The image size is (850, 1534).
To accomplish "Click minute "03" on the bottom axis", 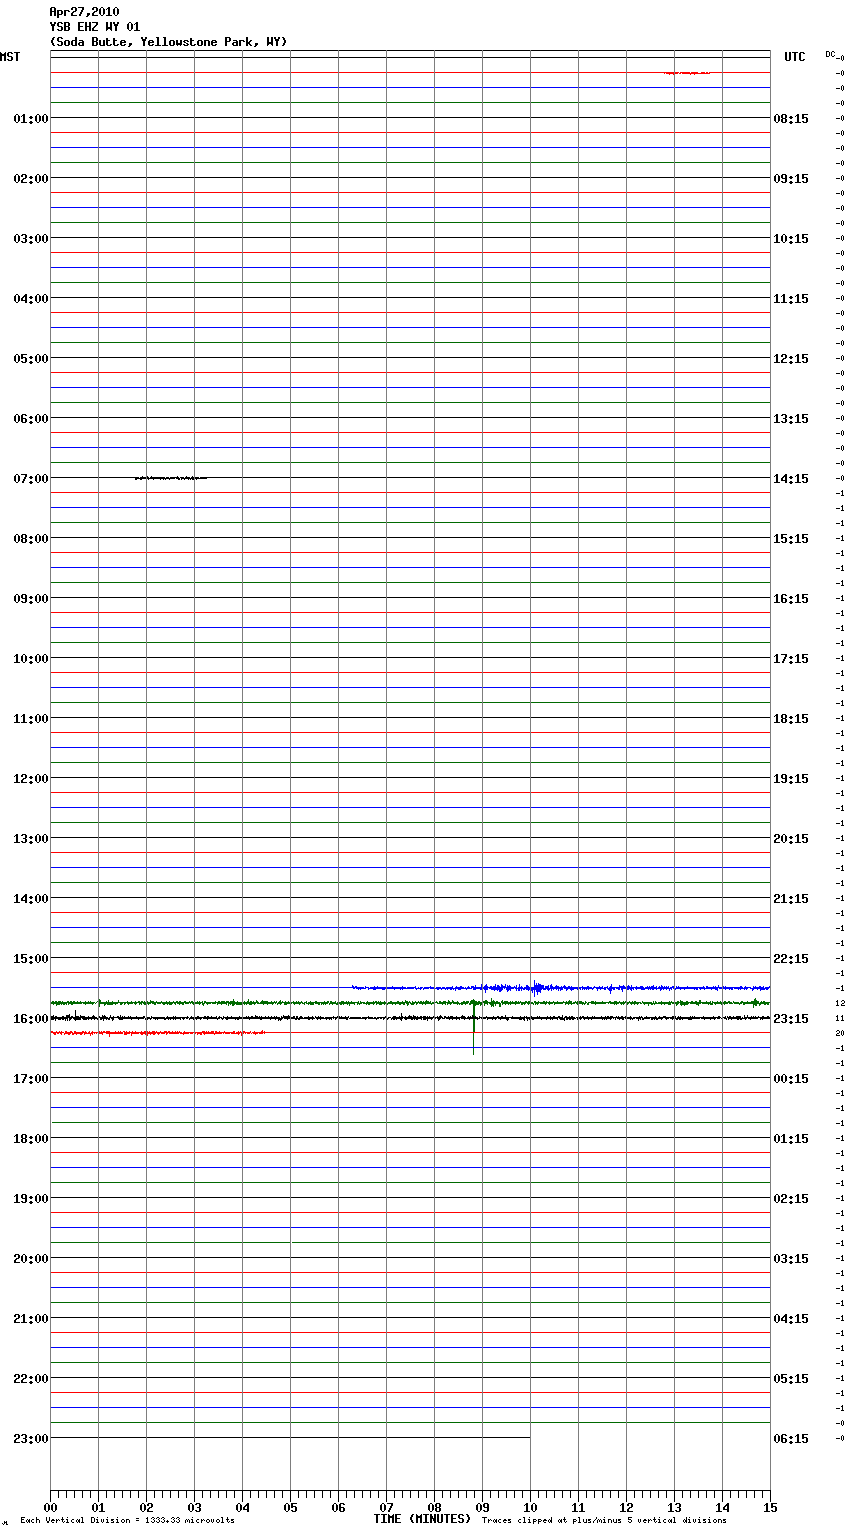I will (x=194, y=1507).
